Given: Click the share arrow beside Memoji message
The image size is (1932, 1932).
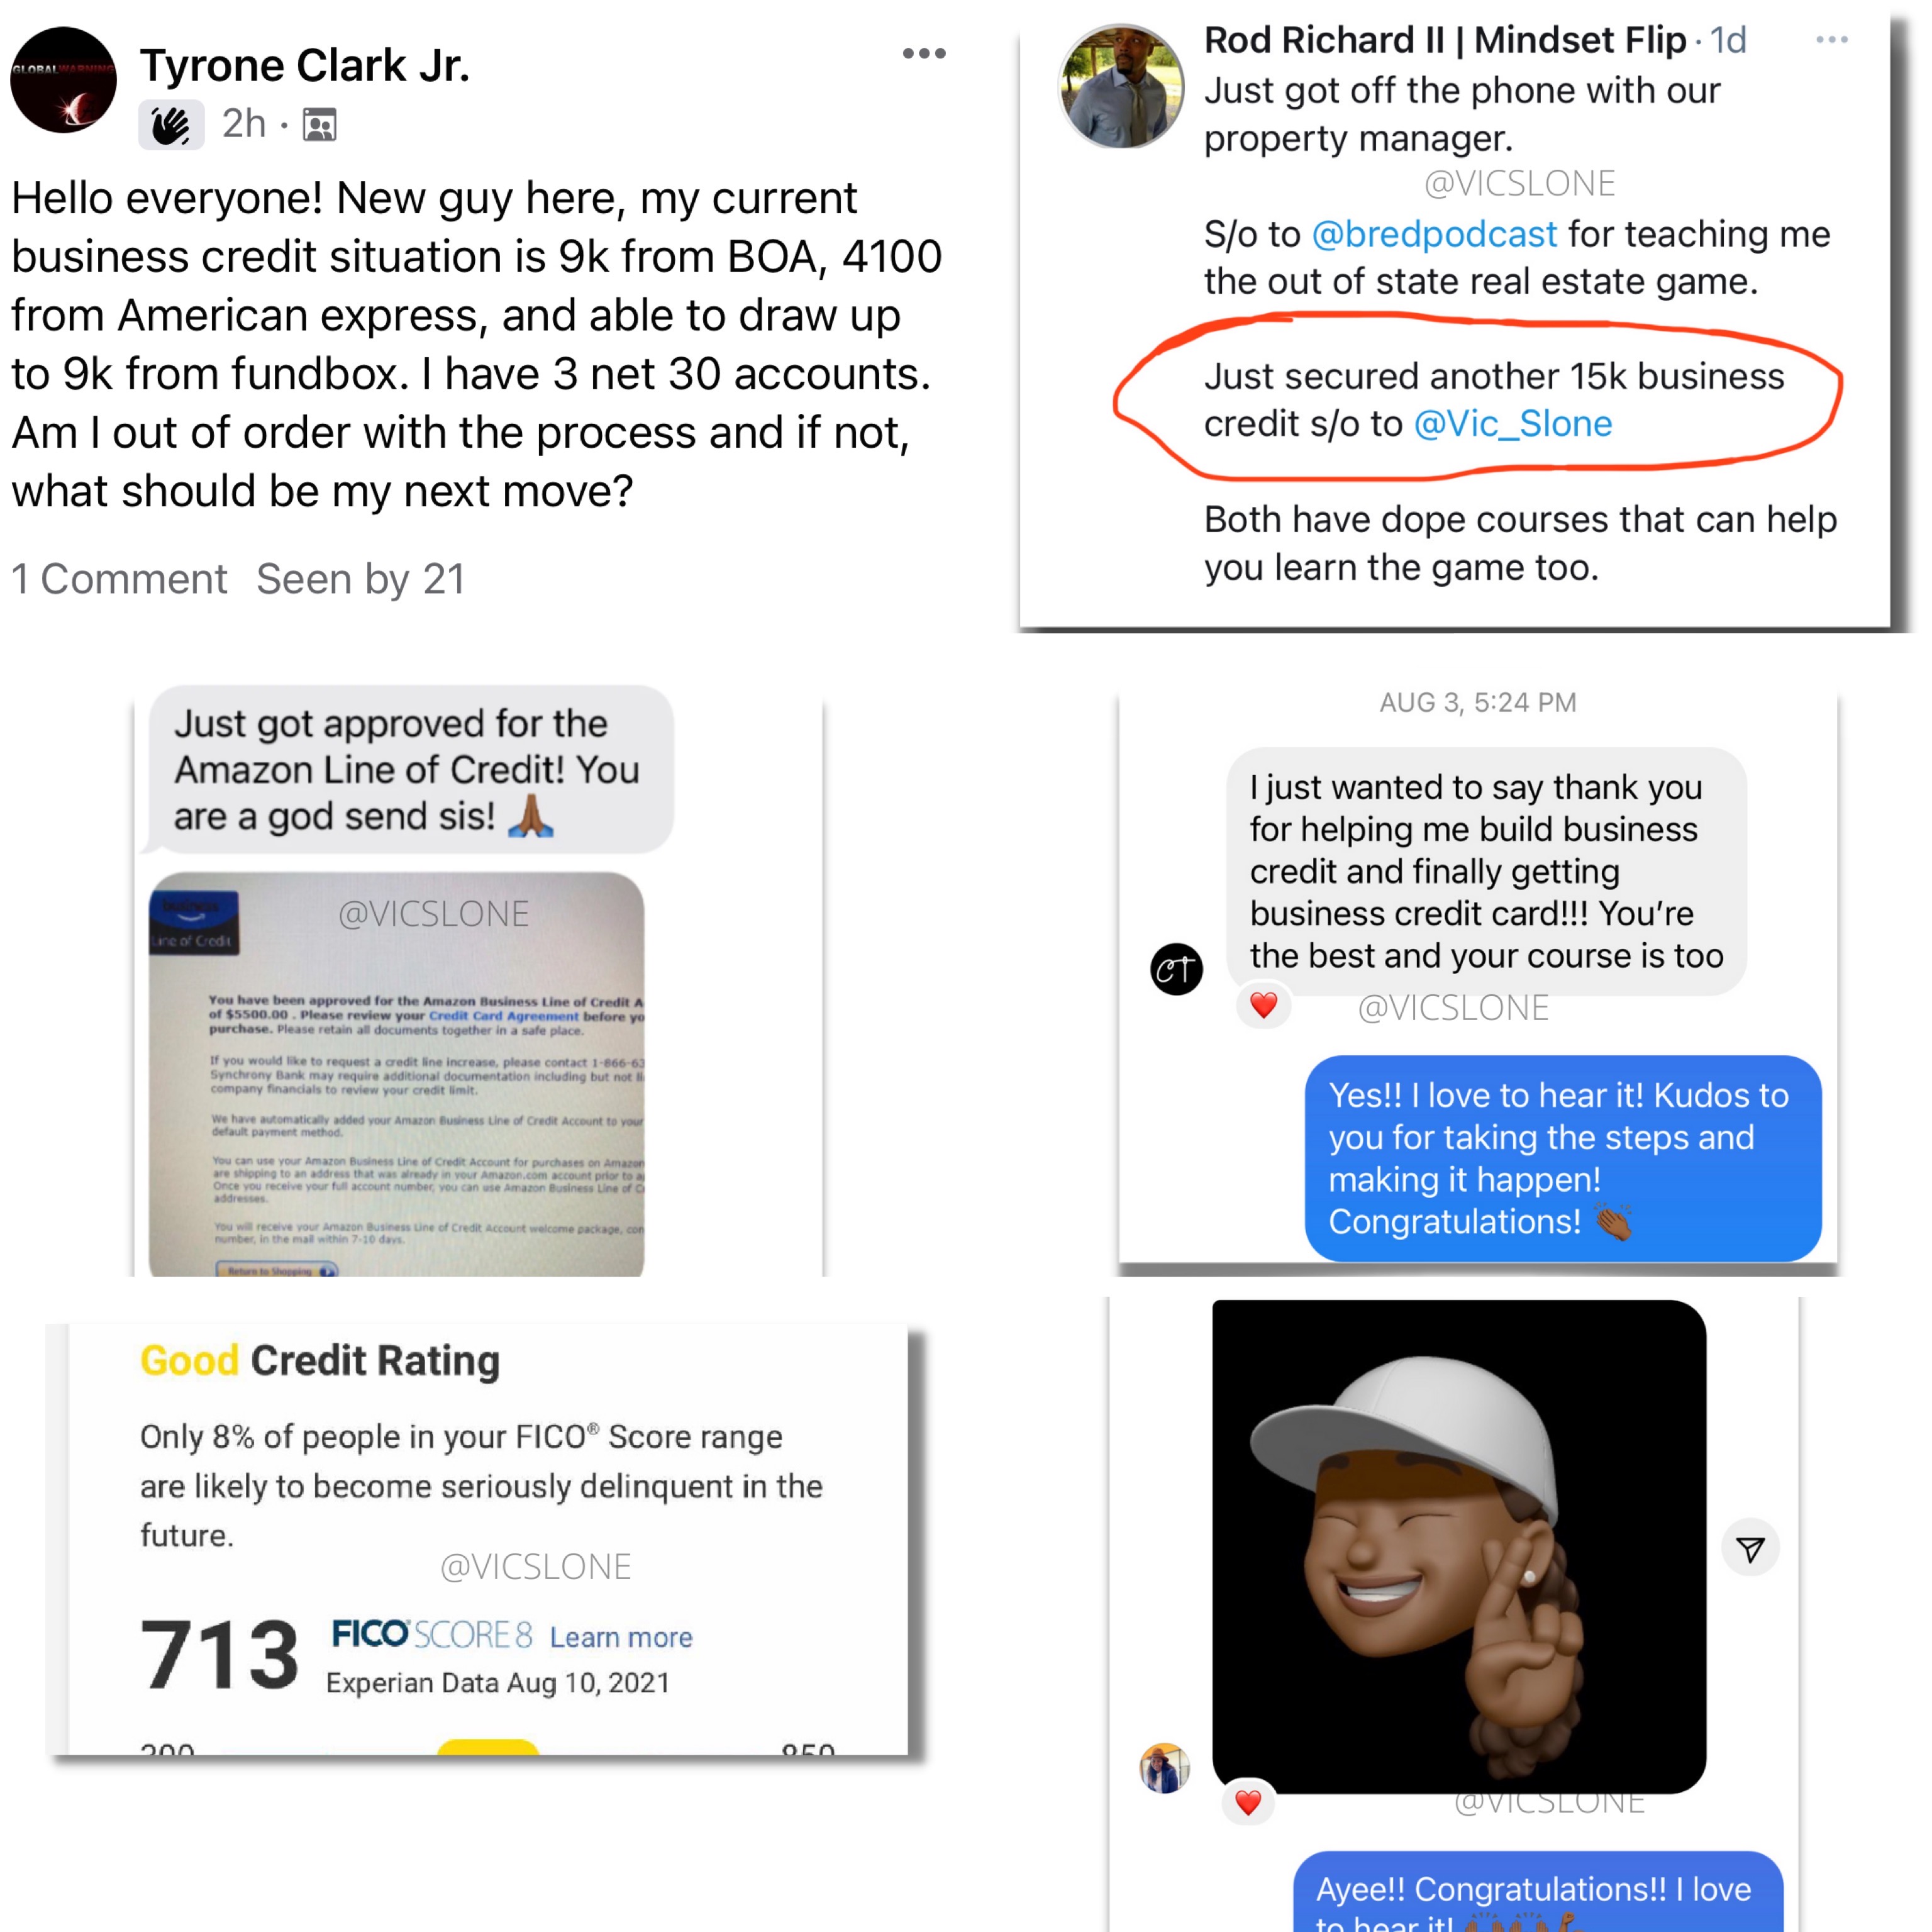Looking at the screenshot, I should point(1750,1549).
